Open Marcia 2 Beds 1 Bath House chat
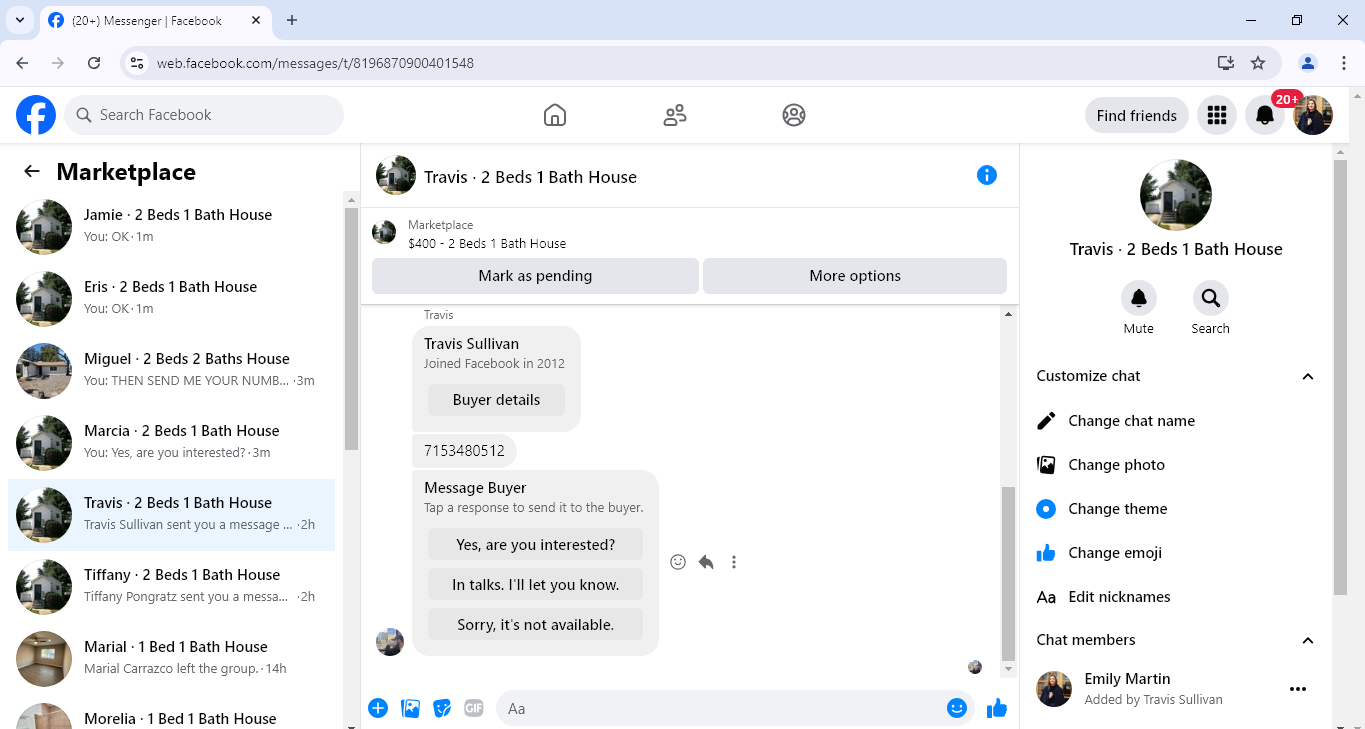 pos(172,442)
